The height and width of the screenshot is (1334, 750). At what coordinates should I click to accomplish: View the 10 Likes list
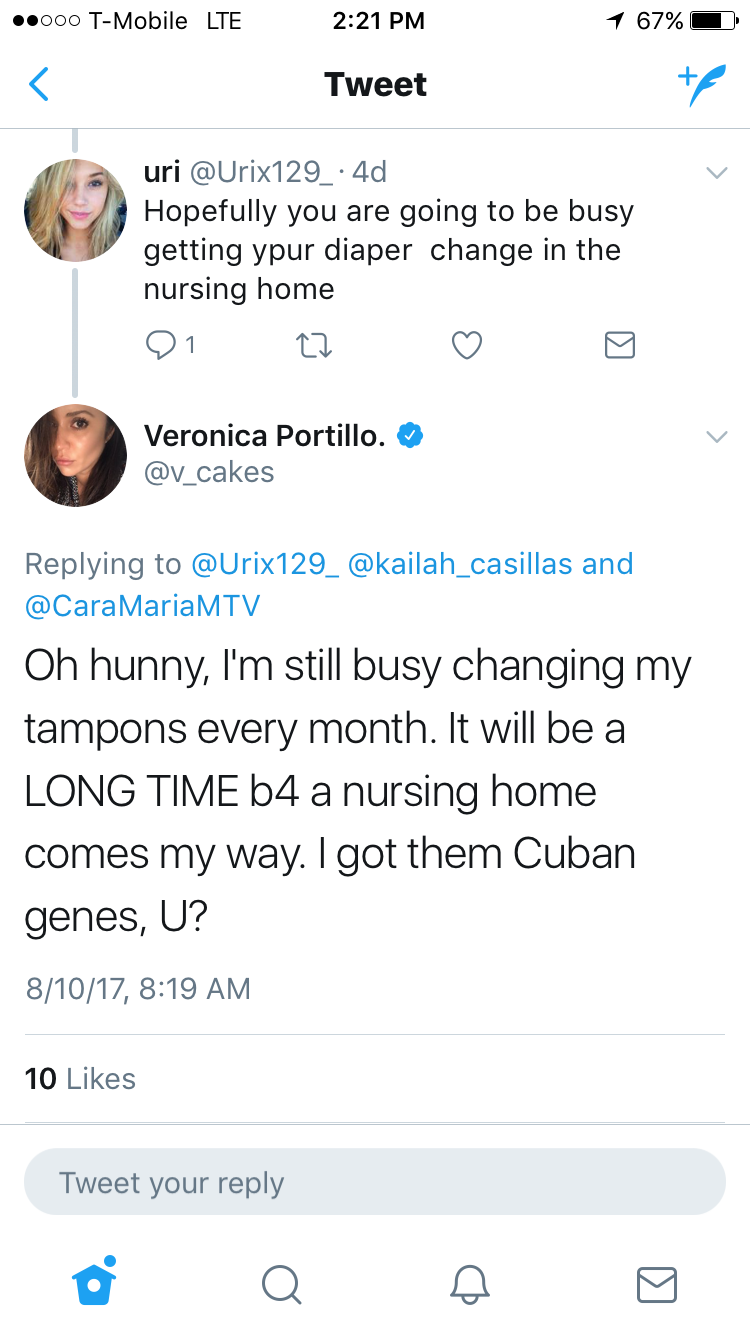[x=80, y=1079]
